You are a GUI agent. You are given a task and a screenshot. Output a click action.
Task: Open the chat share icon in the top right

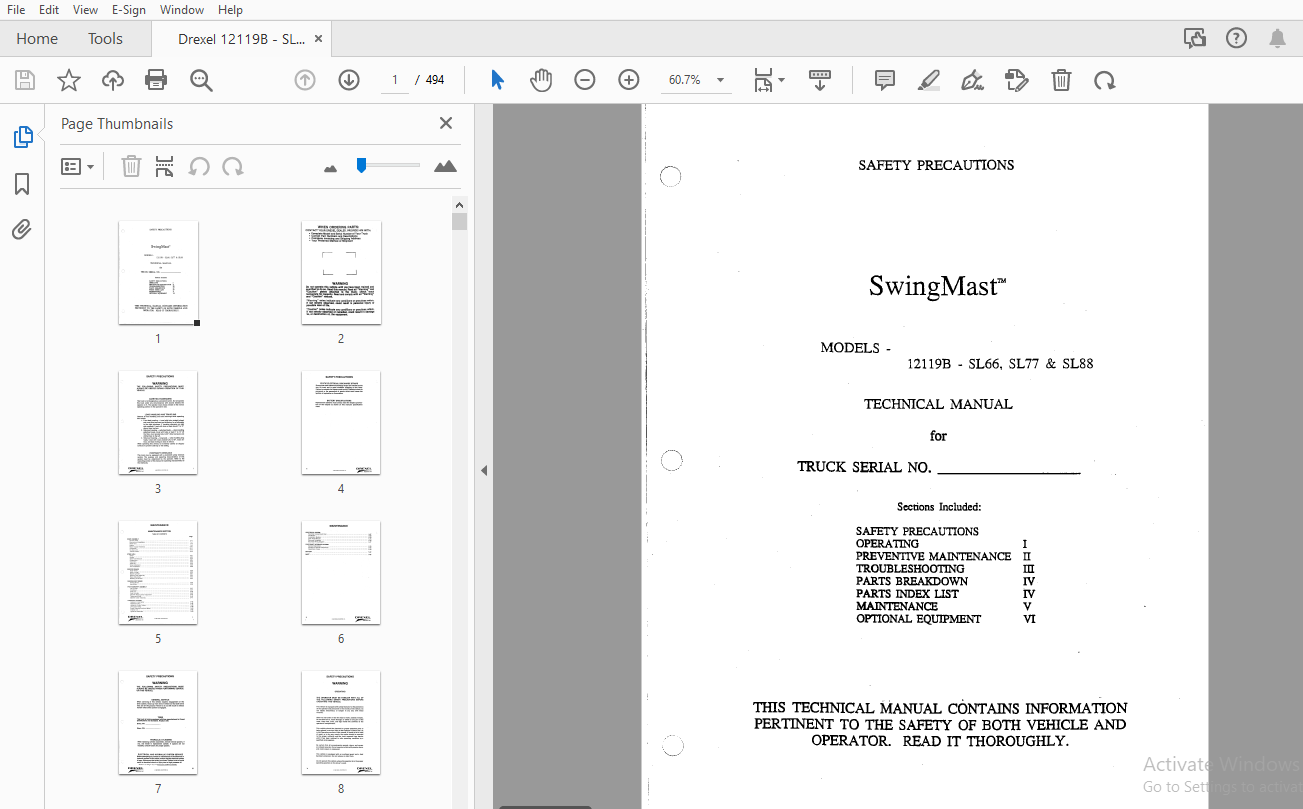(x=1194, y=38)
